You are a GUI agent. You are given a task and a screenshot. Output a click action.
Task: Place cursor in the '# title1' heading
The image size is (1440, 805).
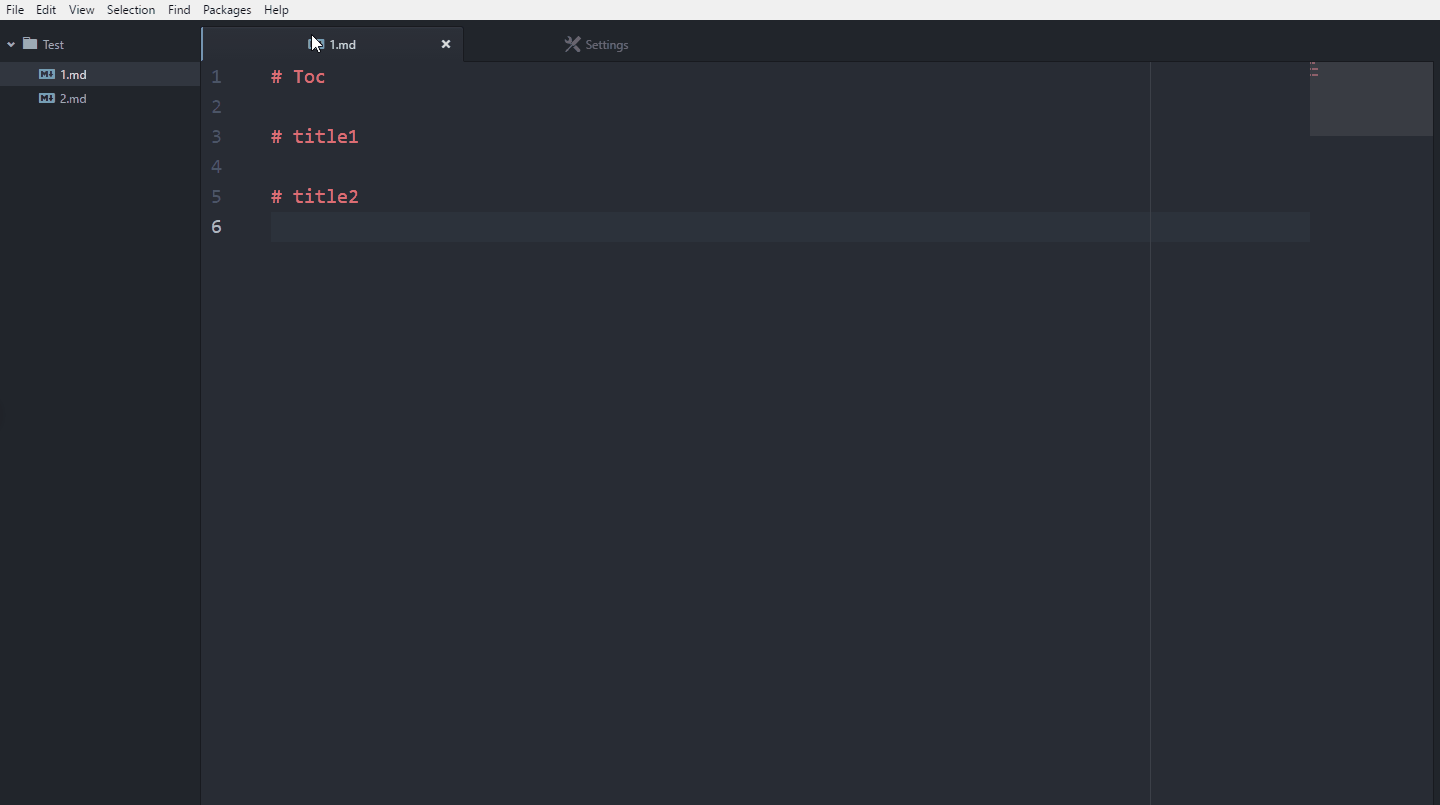pos(314,136)
